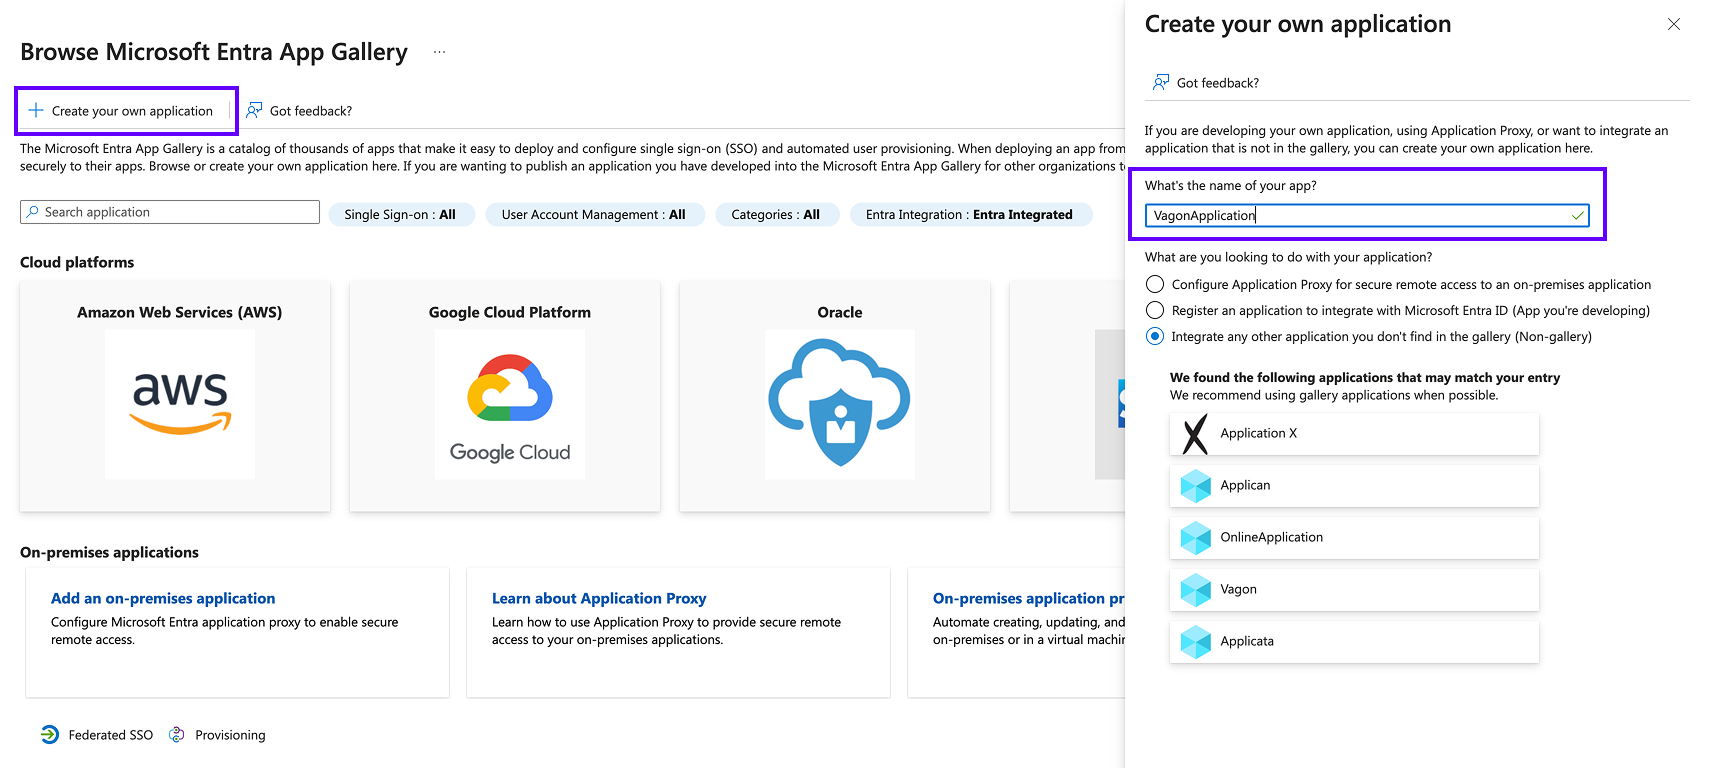The image size is (1710, 768).
Task: Click the cube icon beside Vagon
Action: pyautogui.click(x=1195, y=590)
